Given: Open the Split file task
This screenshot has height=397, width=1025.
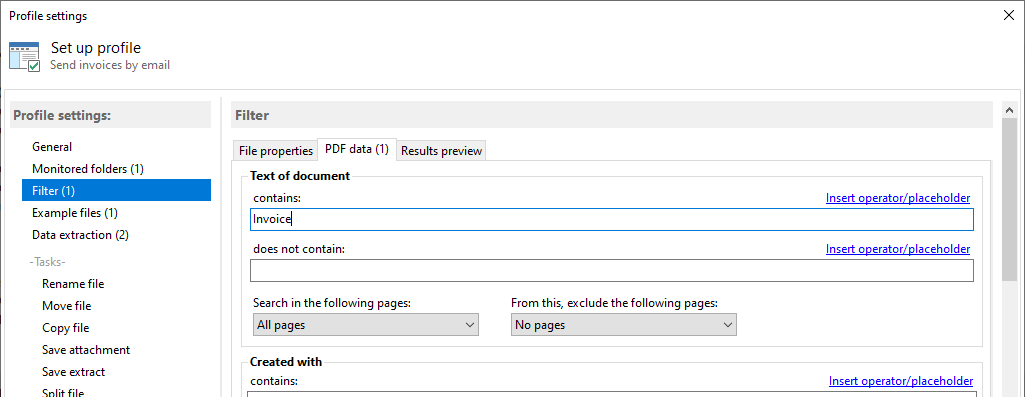Looking at the screenshot, I should (x=63, y=393).
